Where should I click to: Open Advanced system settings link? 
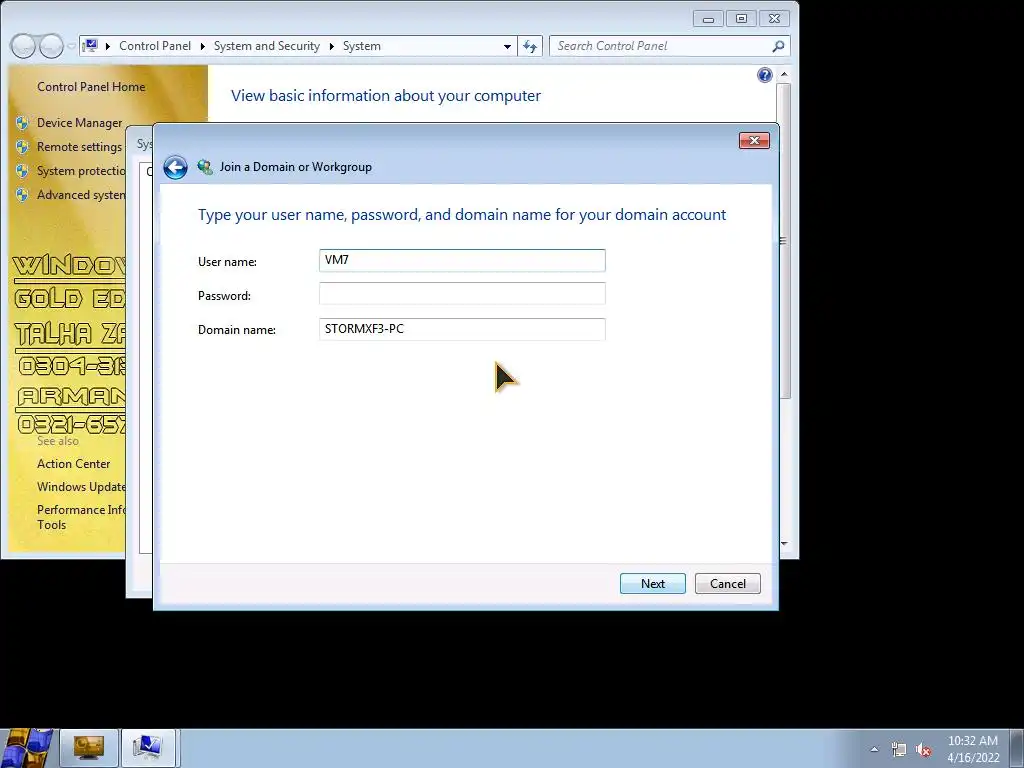pyautogui.click(x=81, y=195)
